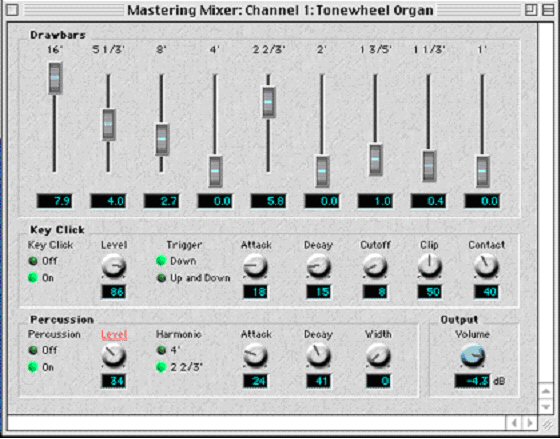Select the 5 1/3' value field showing 4.0
The width and height of the screenshot is (560, 439).
pos(108,201)
